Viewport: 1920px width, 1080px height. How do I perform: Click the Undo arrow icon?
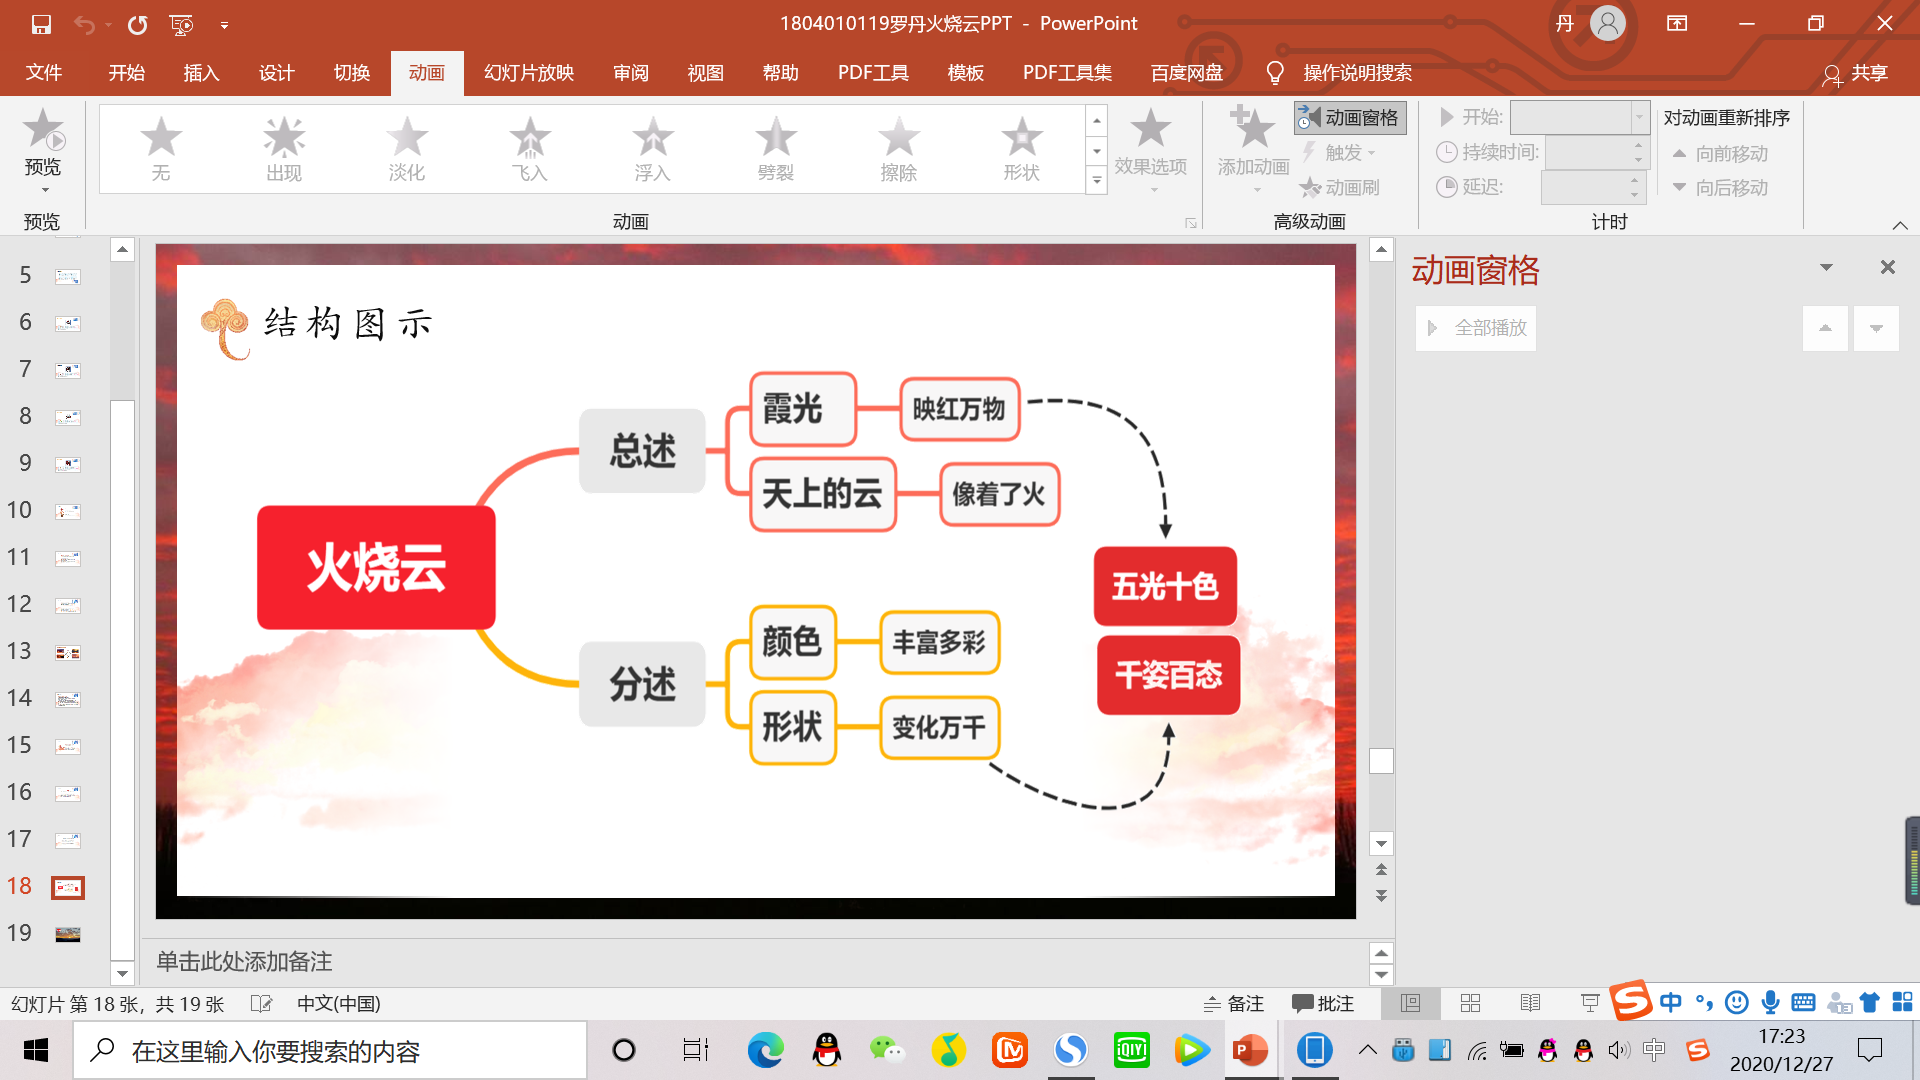coord(84,24)
